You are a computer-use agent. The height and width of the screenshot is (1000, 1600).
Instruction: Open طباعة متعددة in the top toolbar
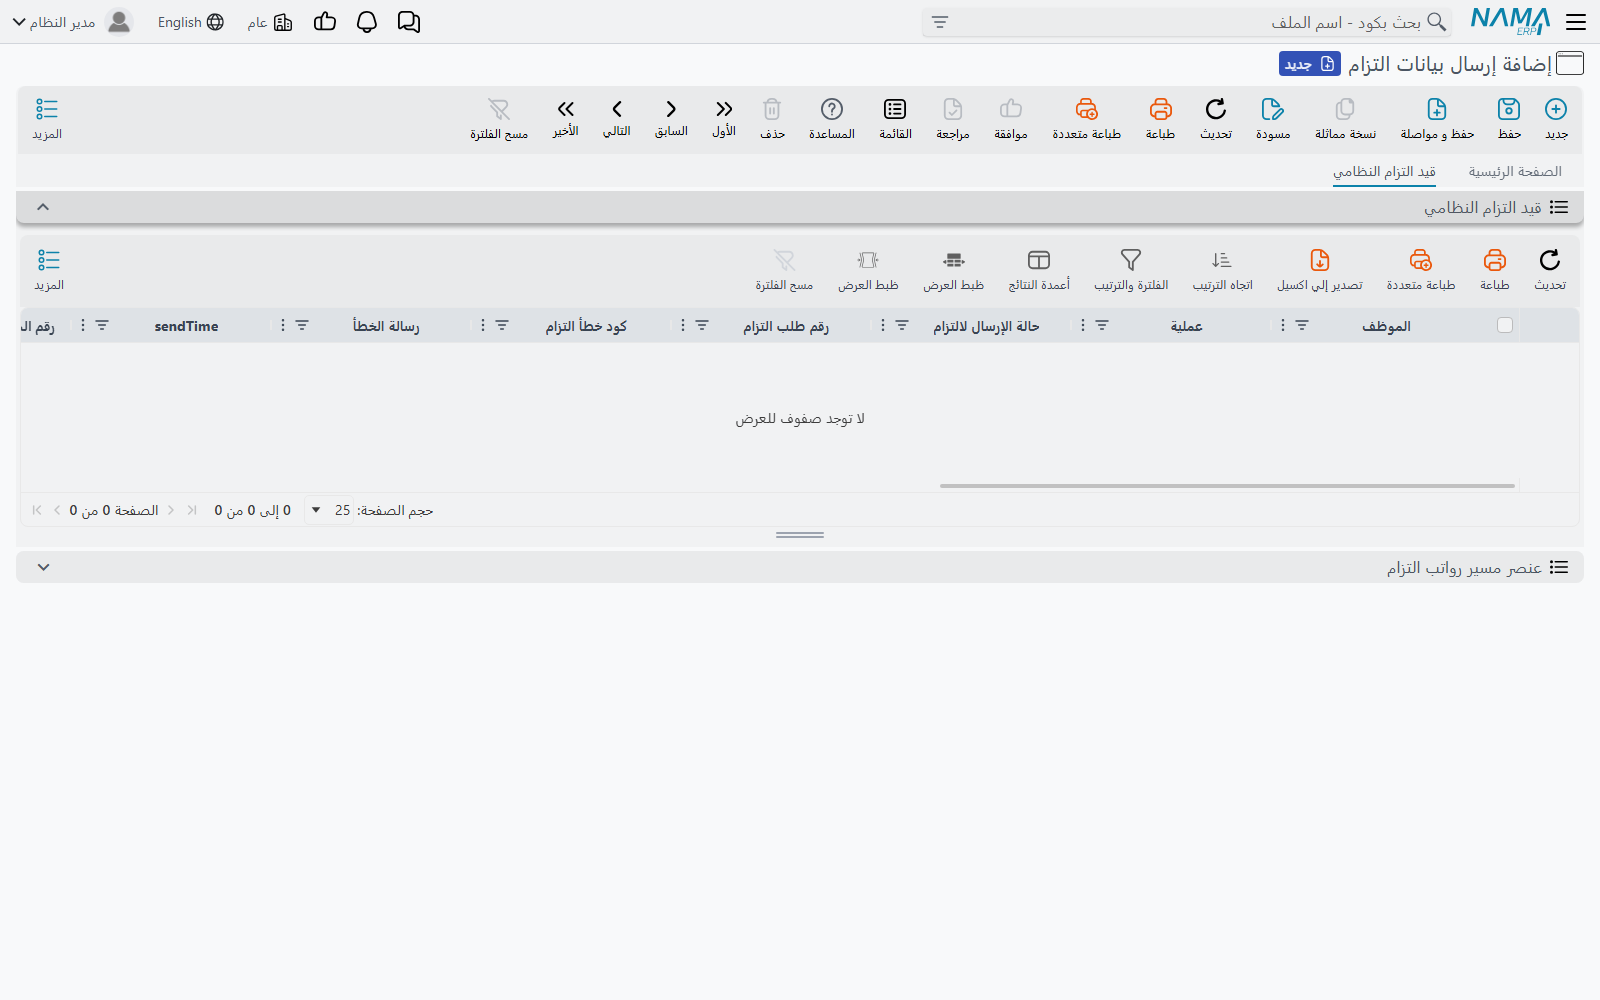pos(1087,109)
